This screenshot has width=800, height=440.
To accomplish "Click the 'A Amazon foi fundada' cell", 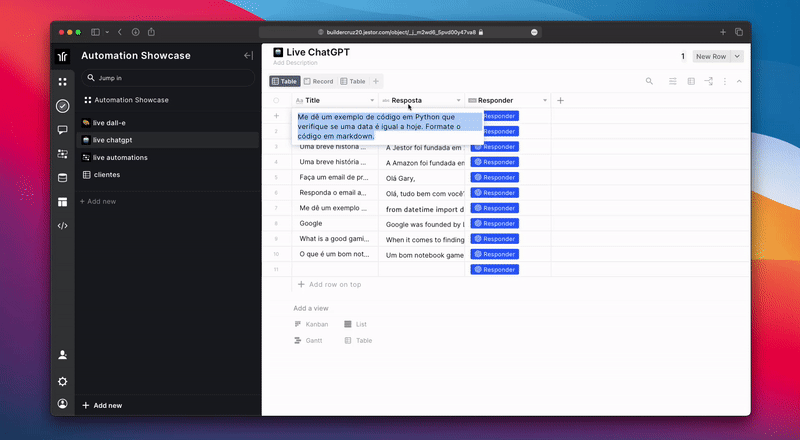I will (x=421, y=162).
